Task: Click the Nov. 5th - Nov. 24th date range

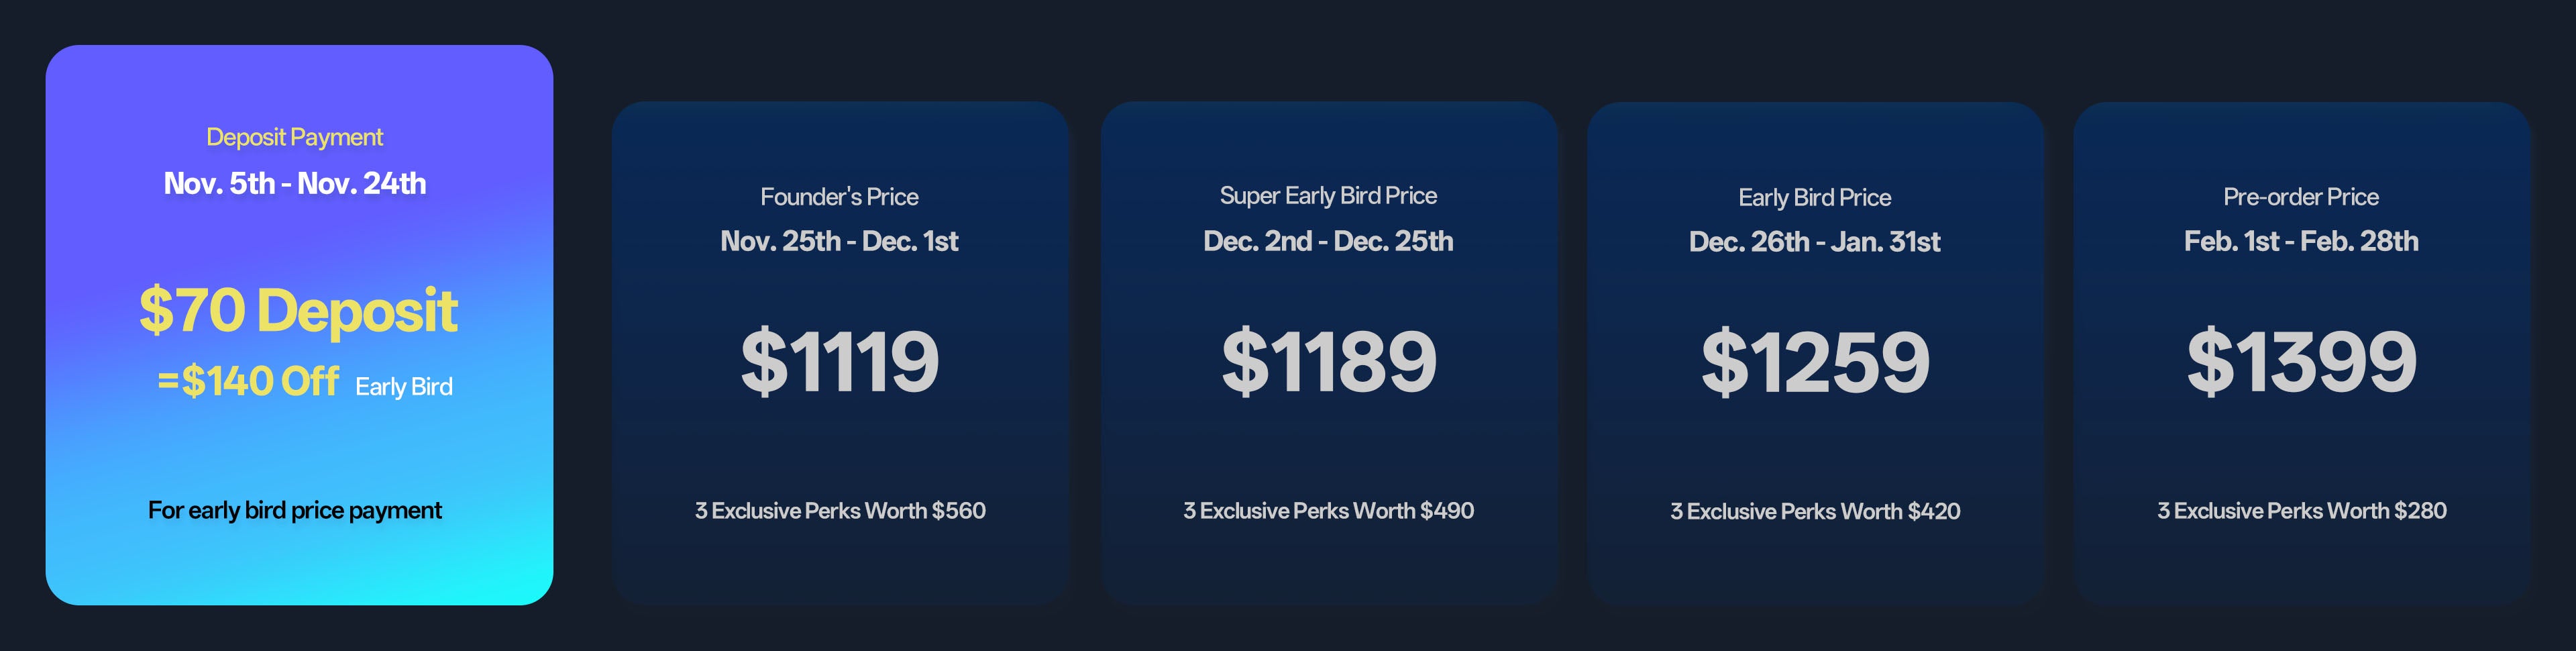Action: pos(294,184)
